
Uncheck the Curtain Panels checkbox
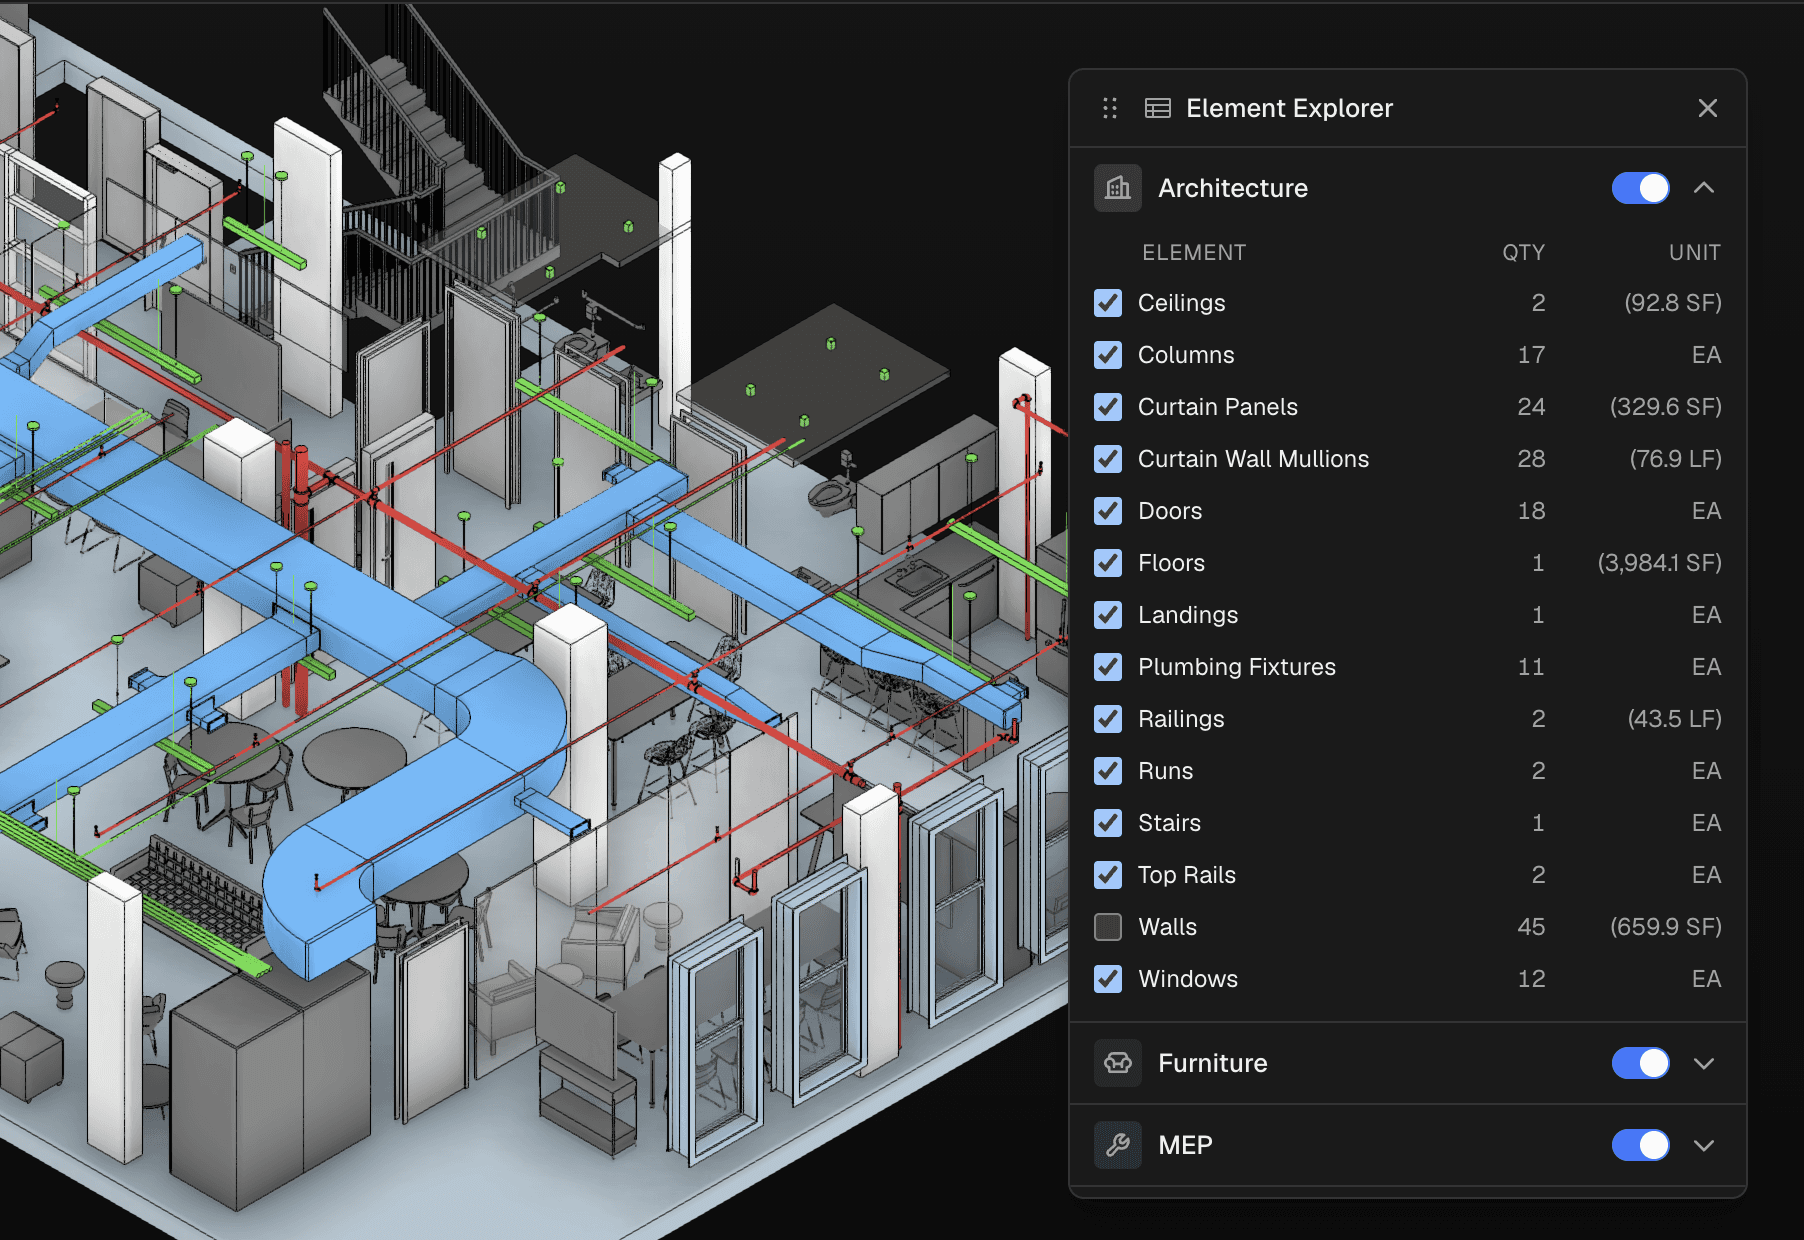coord(1108,407)
